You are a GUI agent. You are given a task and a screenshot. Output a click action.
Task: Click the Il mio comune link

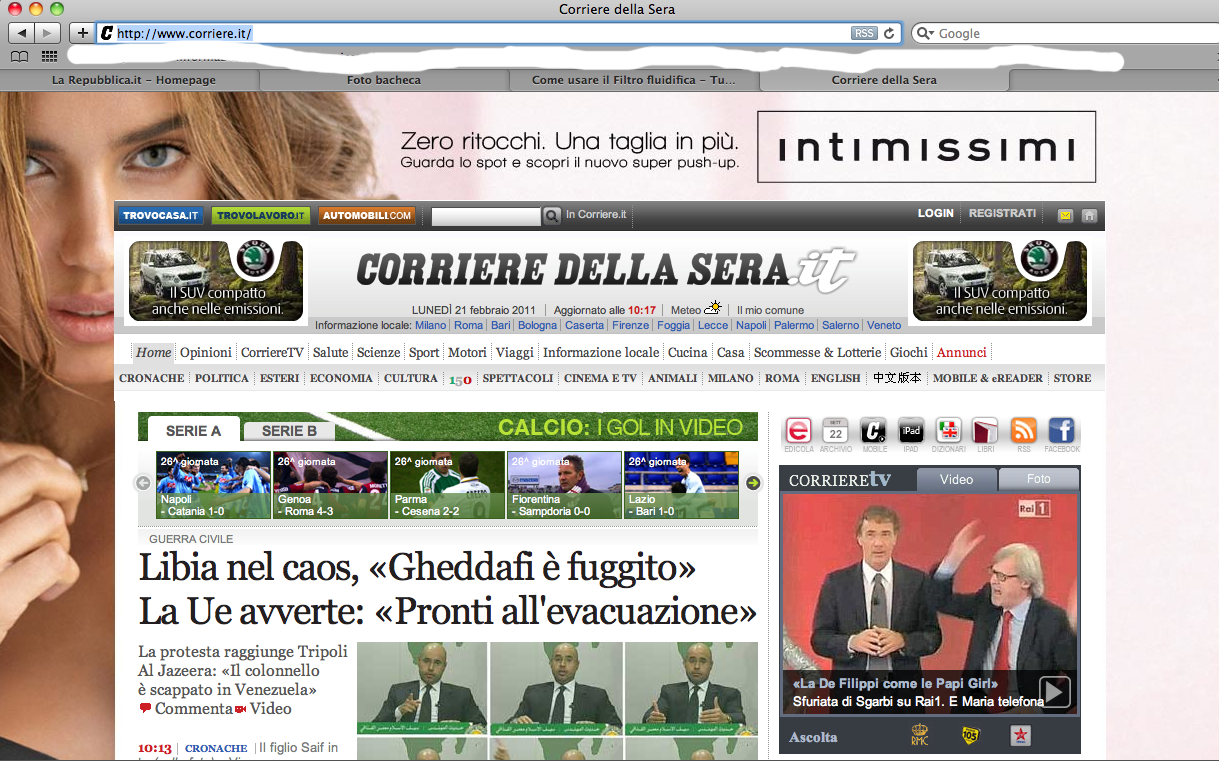click(x=771, y=310)
